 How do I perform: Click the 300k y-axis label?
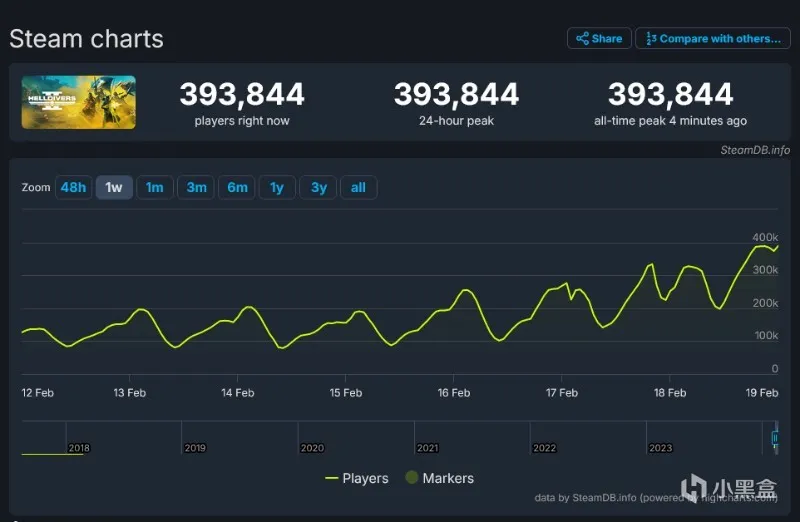tap(765, 270)
